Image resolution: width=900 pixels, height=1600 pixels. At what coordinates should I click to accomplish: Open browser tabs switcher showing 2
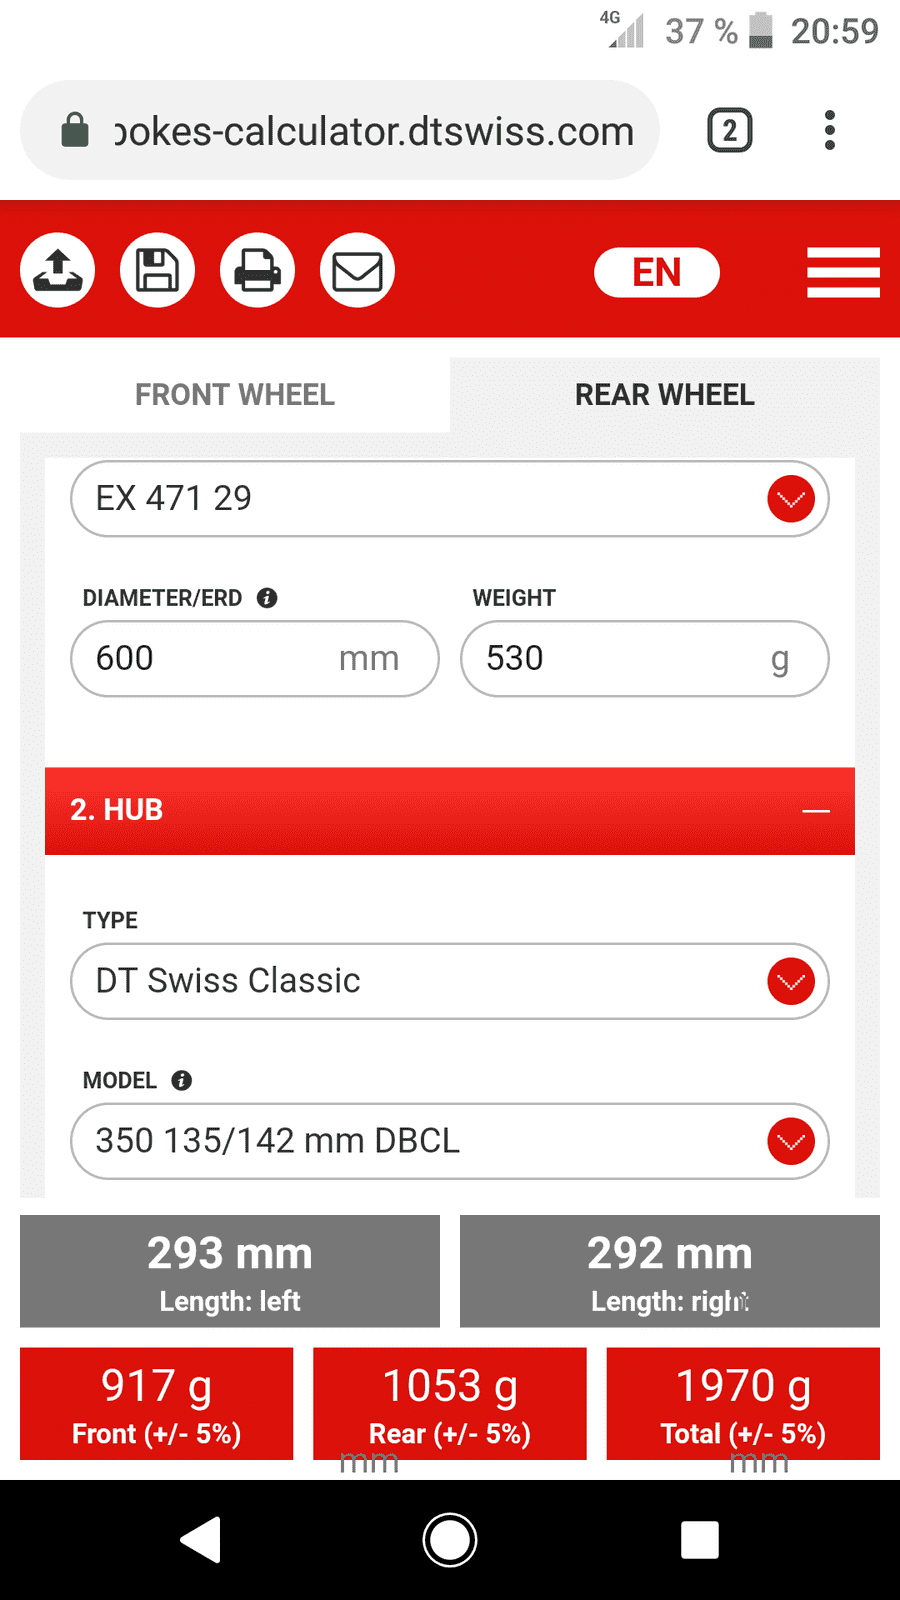coord(730,131)
